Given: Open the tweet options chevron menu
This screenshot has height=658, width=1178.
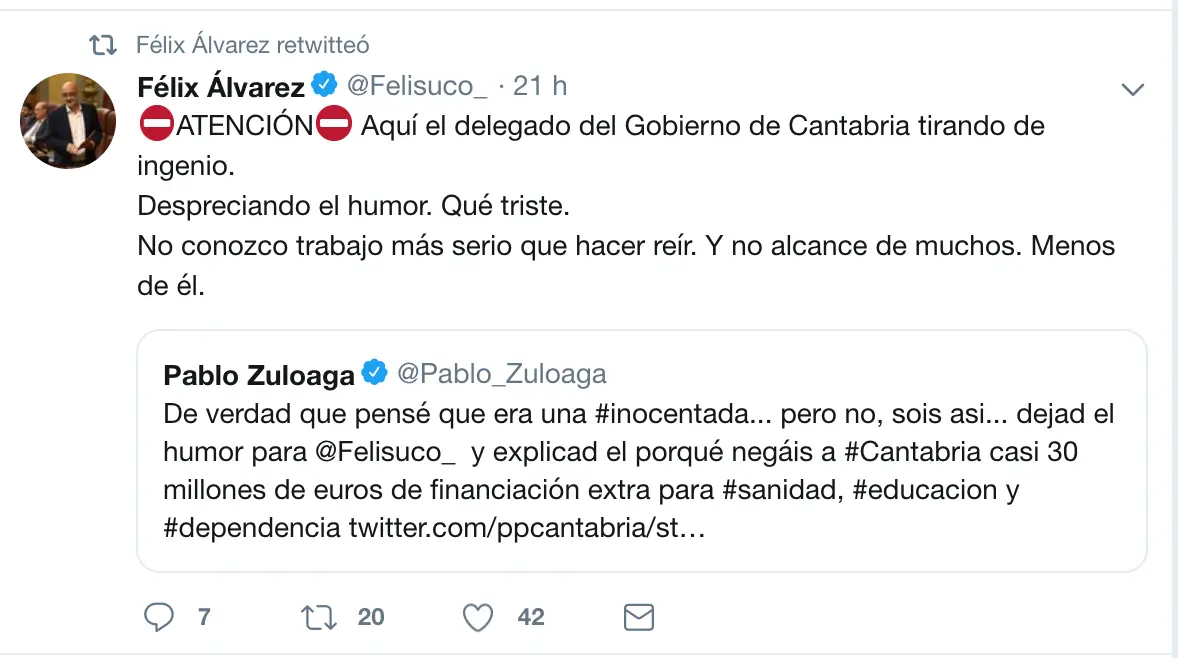Looking at the screenshot, I should coord(1132,90).
